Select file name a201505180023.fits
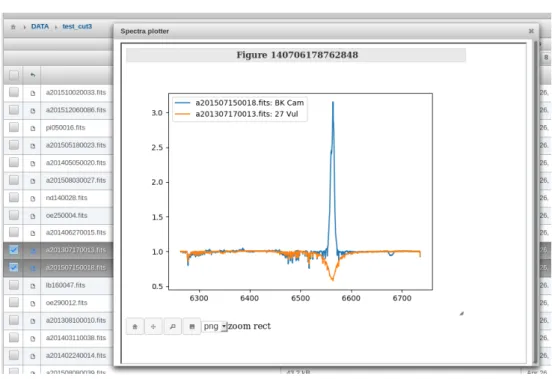552x379 pixels. coord(76,145)
